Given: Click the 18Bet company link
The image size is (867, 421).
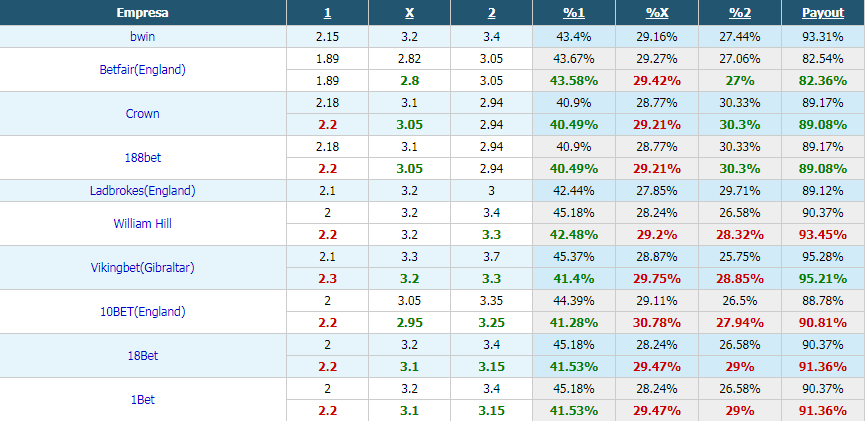Looking at the screenshot, I should pos(143,356).
